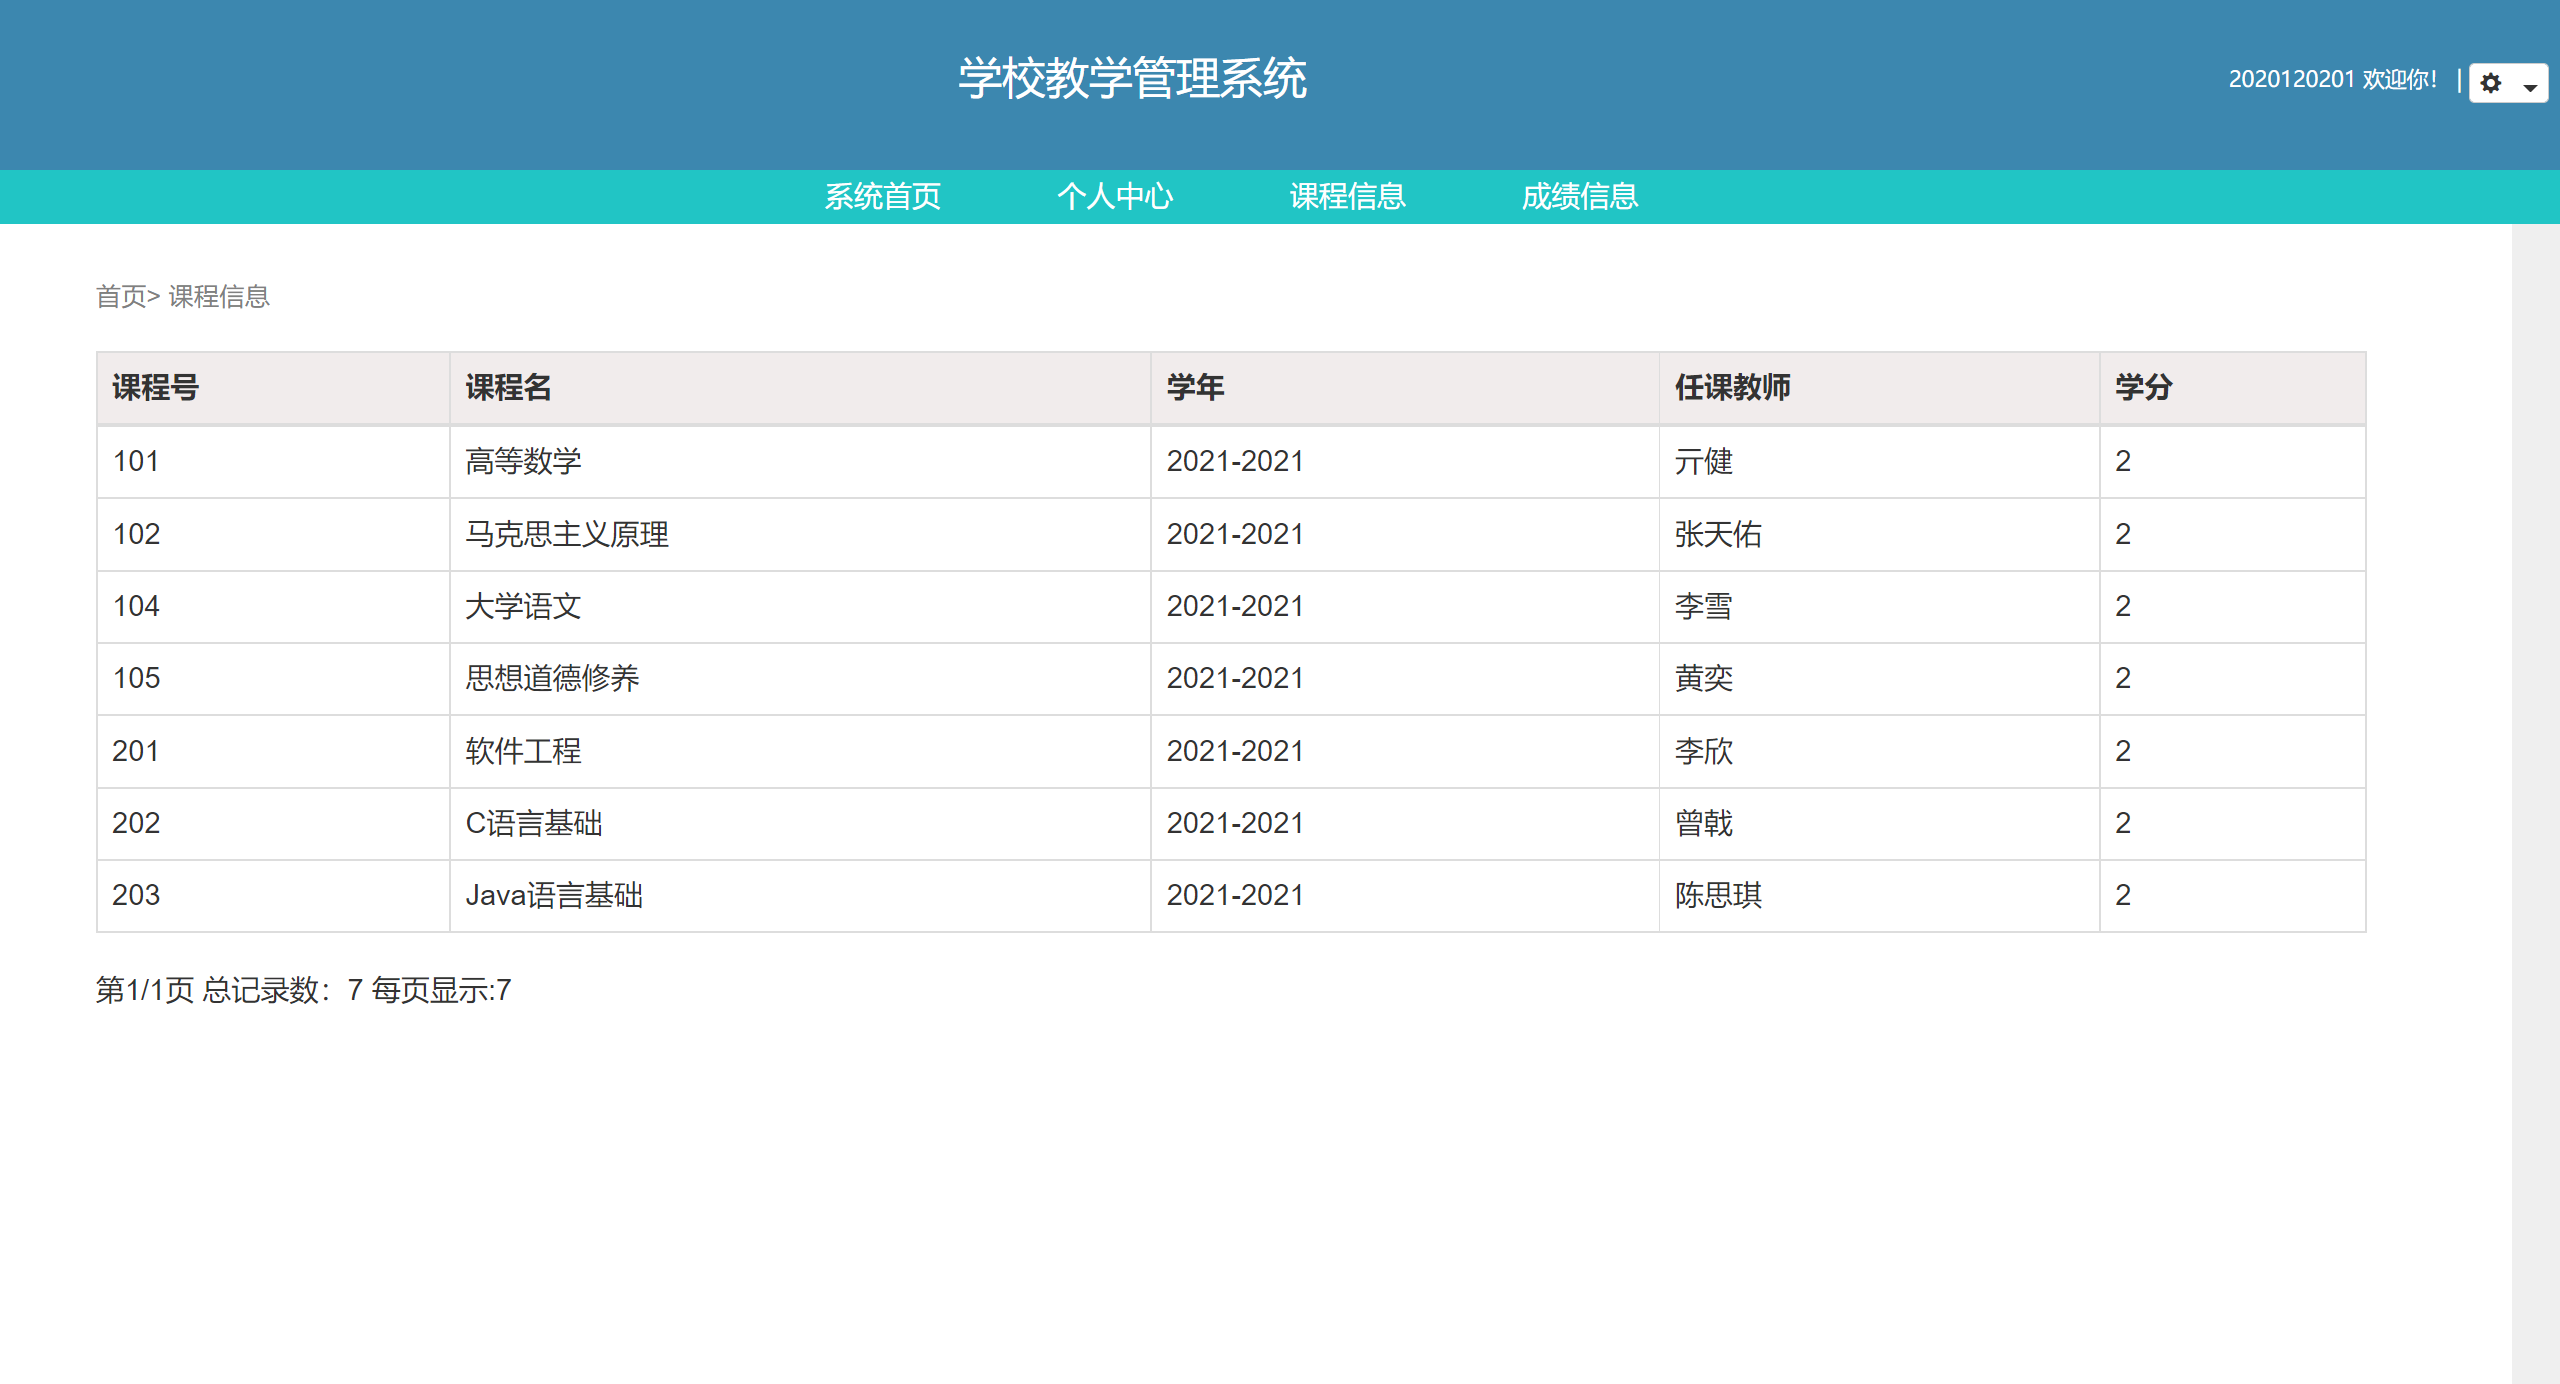
Task: Click the 马克思主义原理 course row
Action: [x=568, y=534]
